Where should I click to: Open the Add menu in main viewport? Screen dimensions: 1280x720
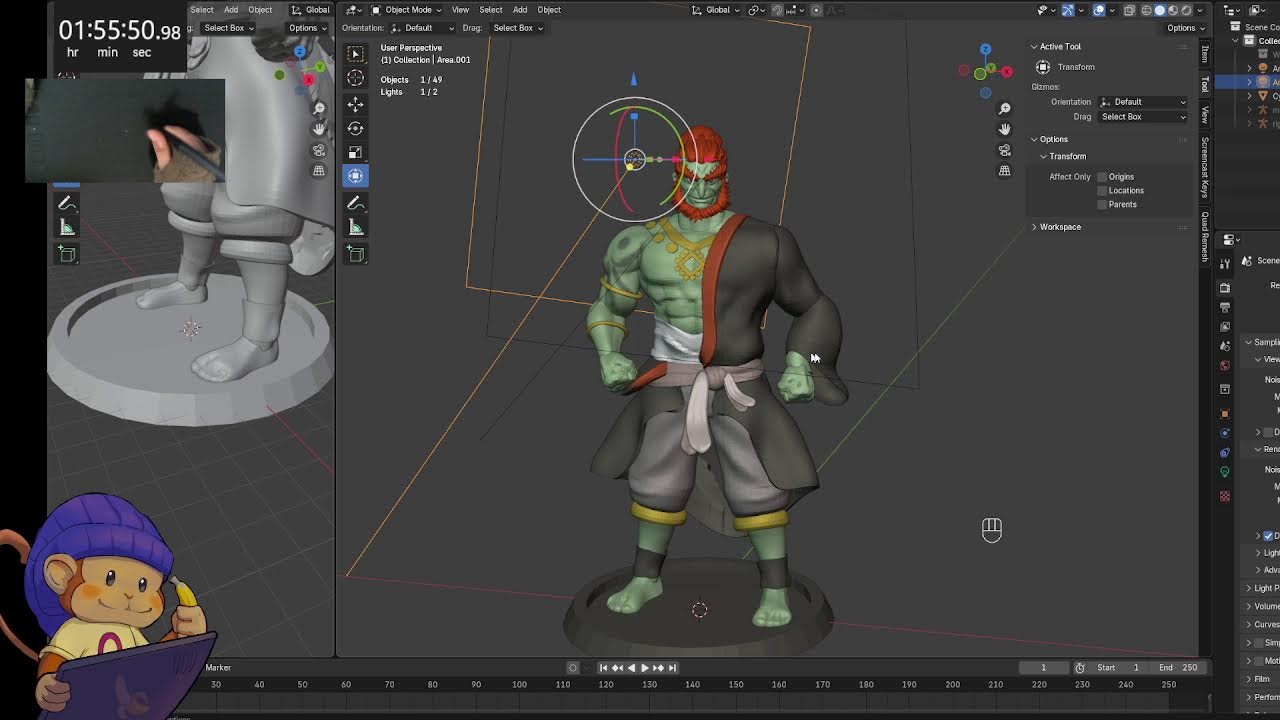(x=520, y=10)
